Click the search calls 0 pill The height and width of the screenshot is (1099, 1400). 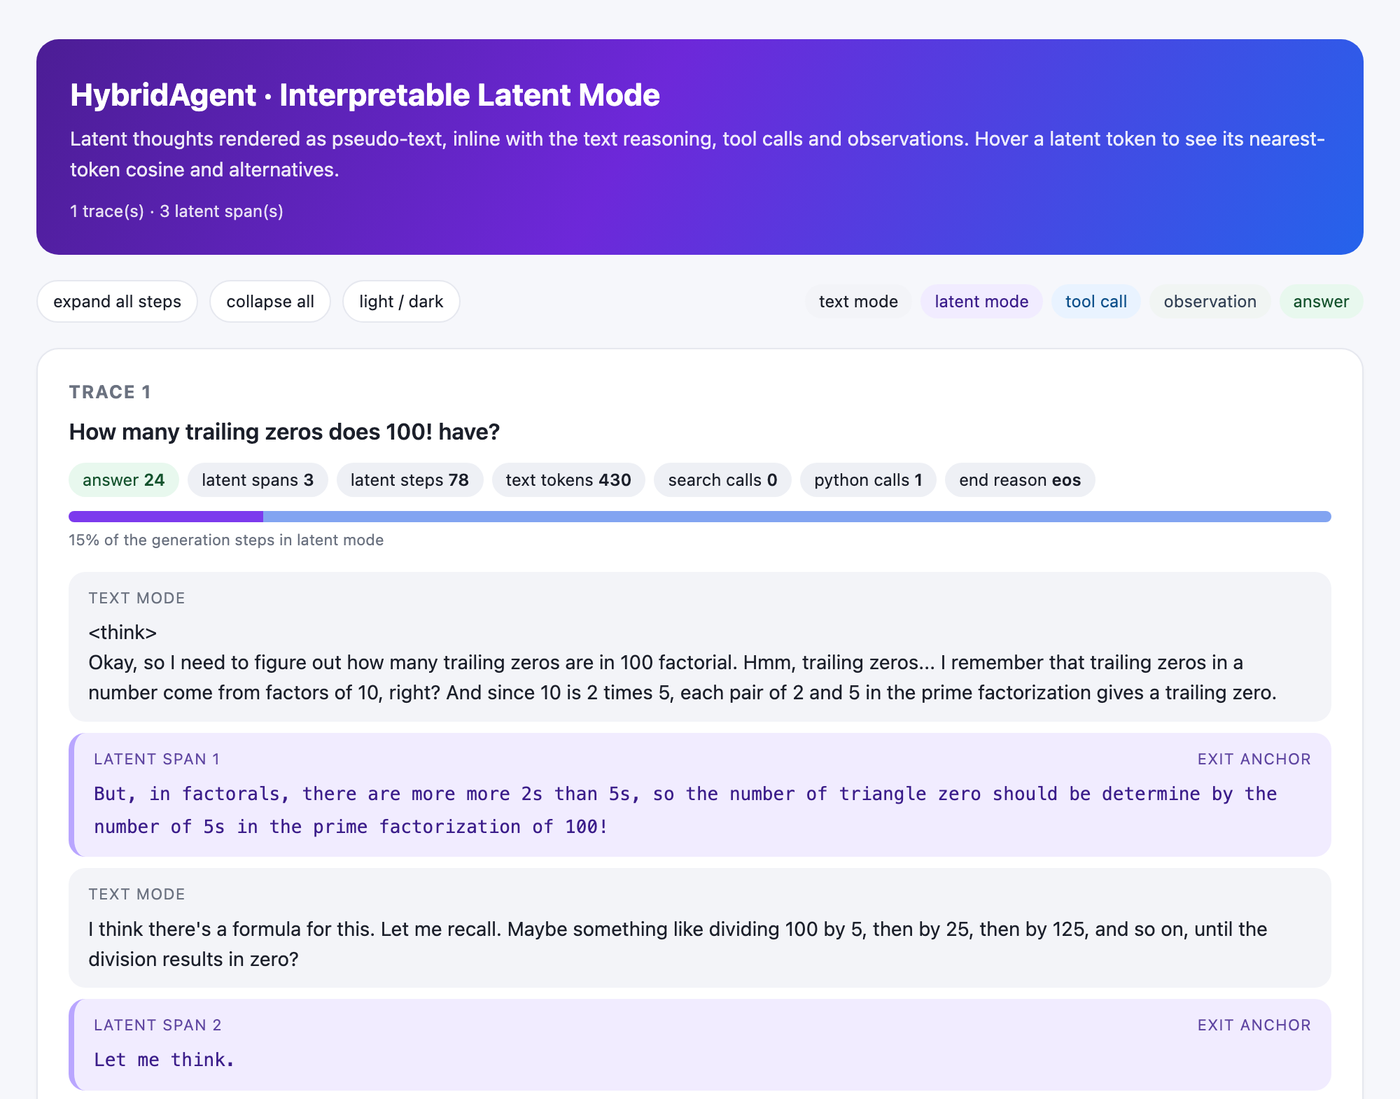(x=723, y=480)
